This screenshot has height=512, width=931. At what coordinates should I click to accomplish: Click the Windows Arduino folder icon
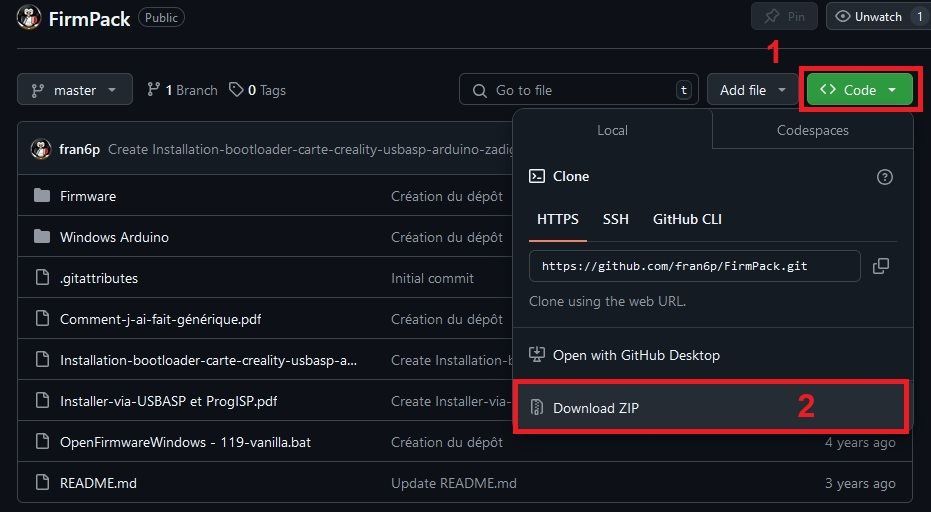point(42,236)
